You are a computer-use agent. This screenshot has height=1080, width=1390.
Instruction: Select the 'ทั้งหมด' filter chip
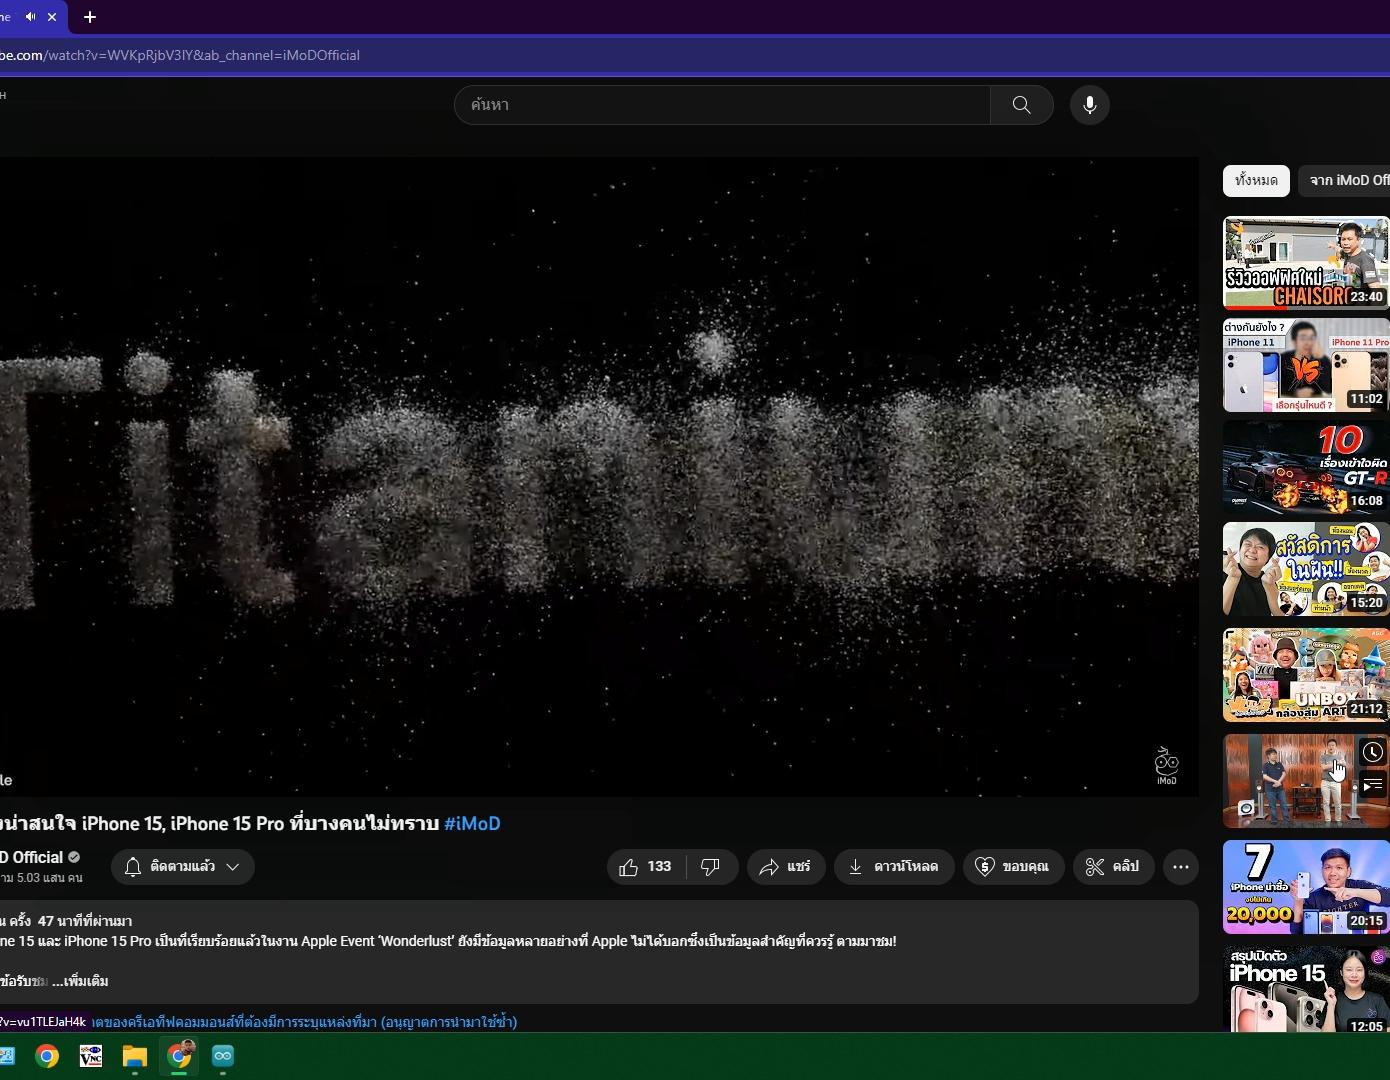click(1256, 181)
